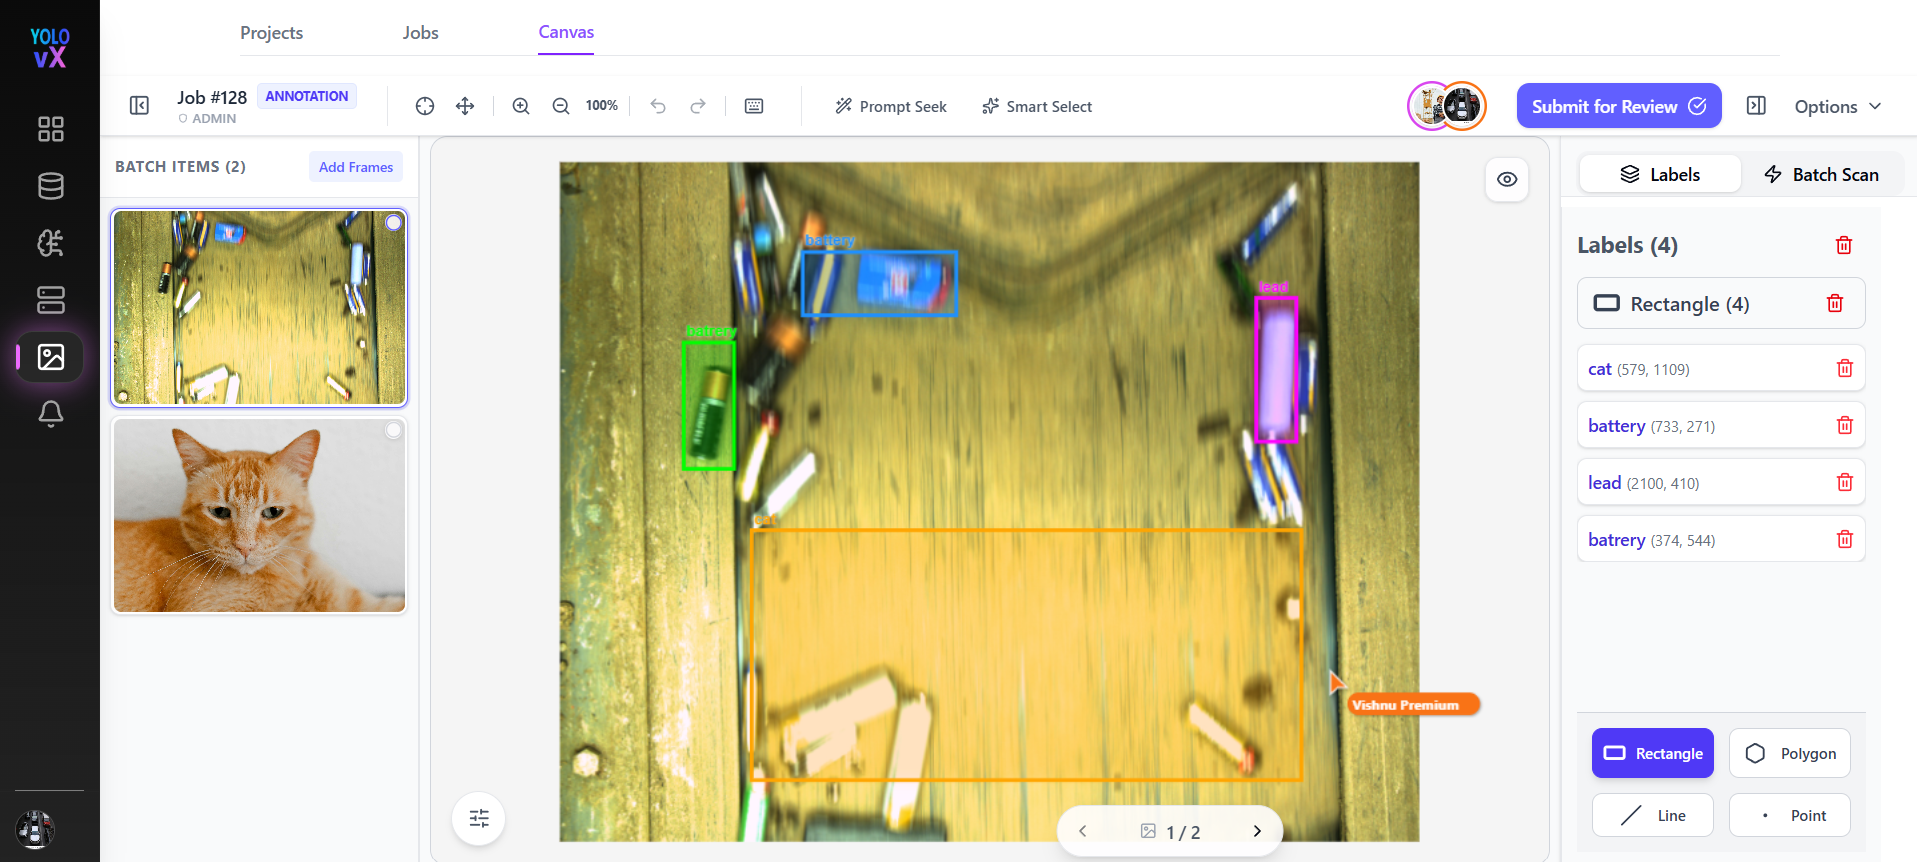
Task: Go to the next frame
Action: pyautogui.click(x=1257, y=831)
